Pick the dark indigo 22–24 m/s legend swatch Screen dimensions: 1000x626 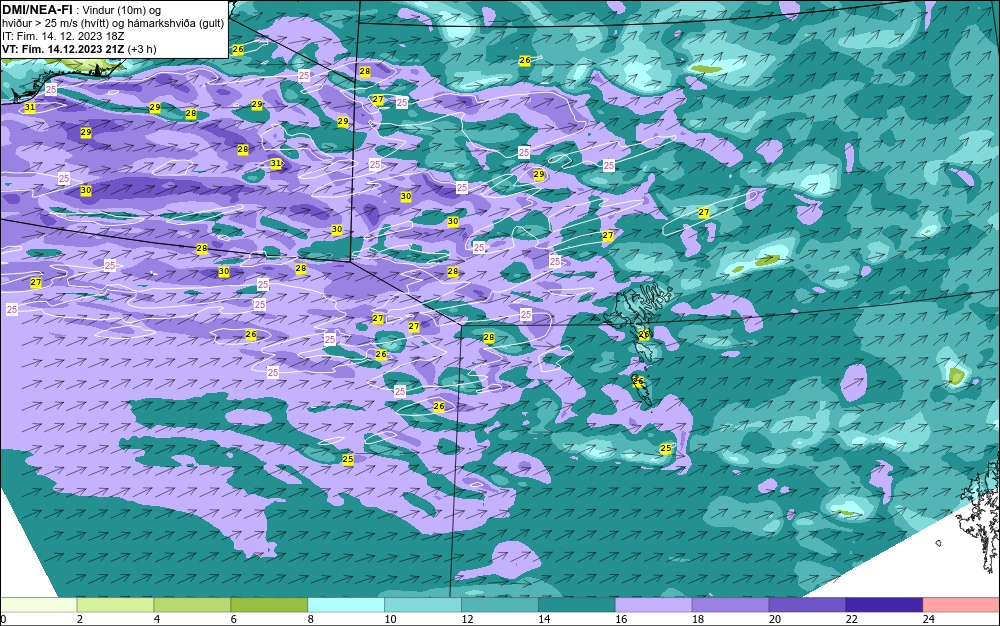tap(884, 605)
